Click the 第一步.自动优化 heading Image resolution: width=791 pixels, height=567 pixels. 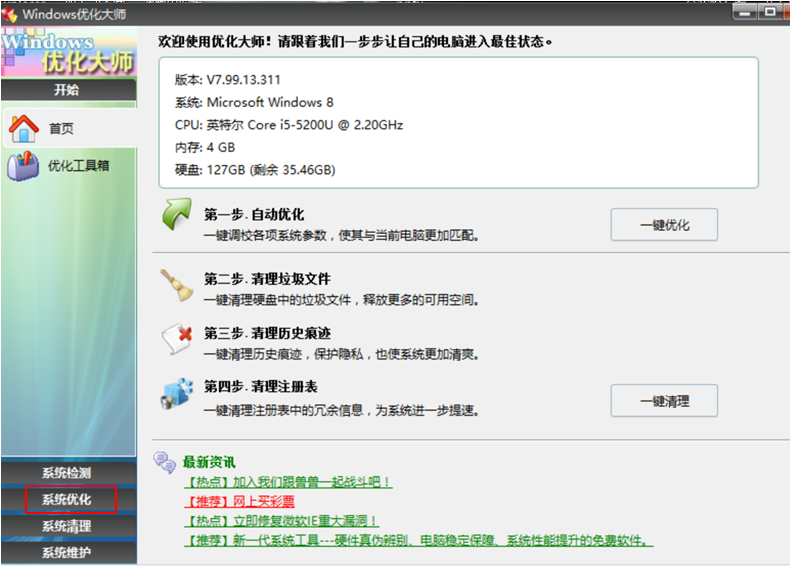coord(254,215)
